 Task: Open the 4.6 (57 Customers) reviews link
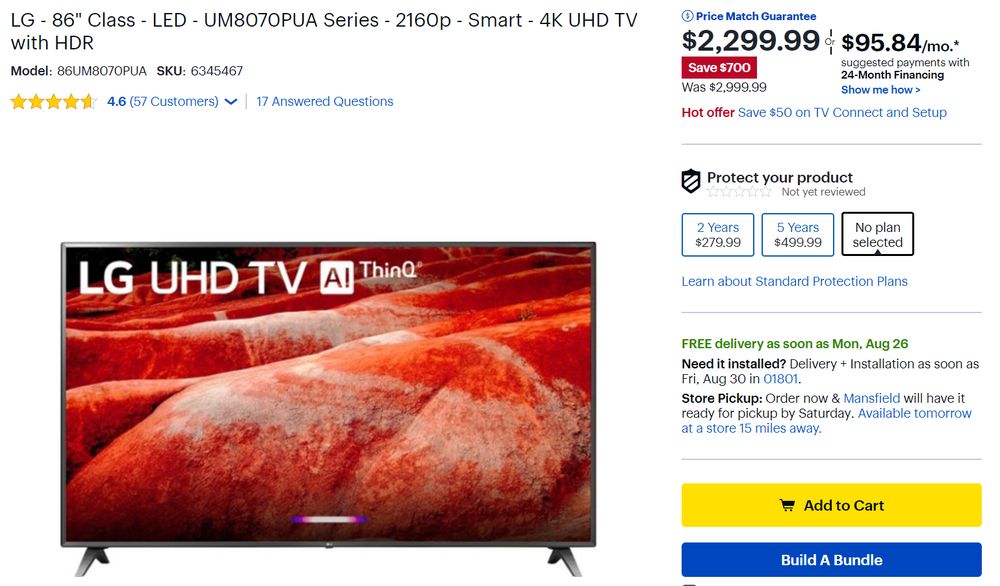pos(163,101)
